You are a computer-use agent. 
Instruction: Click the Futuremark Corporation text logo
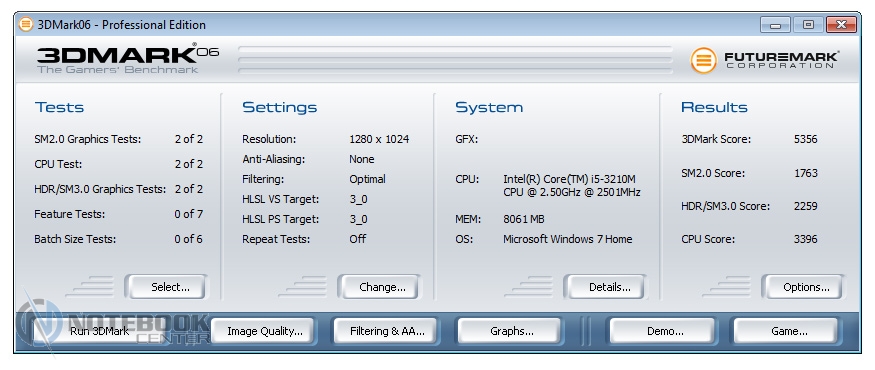coord(781,60)
